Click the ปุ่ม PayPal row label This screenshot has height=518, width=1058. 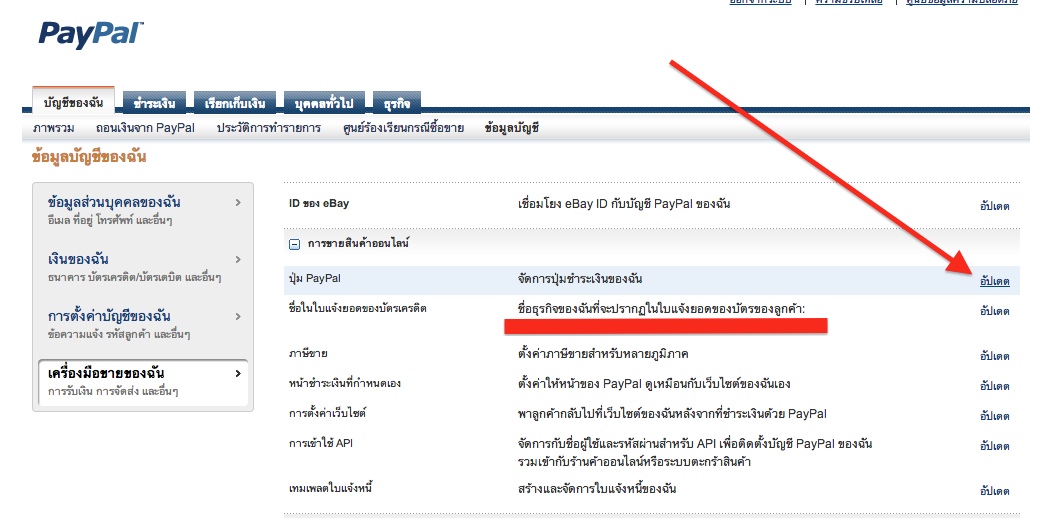coord(315,278)
